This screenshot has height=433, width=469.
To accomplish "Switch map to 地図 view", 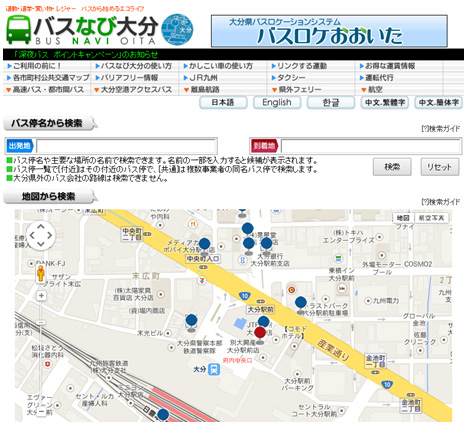I will (x=403, y=218).
